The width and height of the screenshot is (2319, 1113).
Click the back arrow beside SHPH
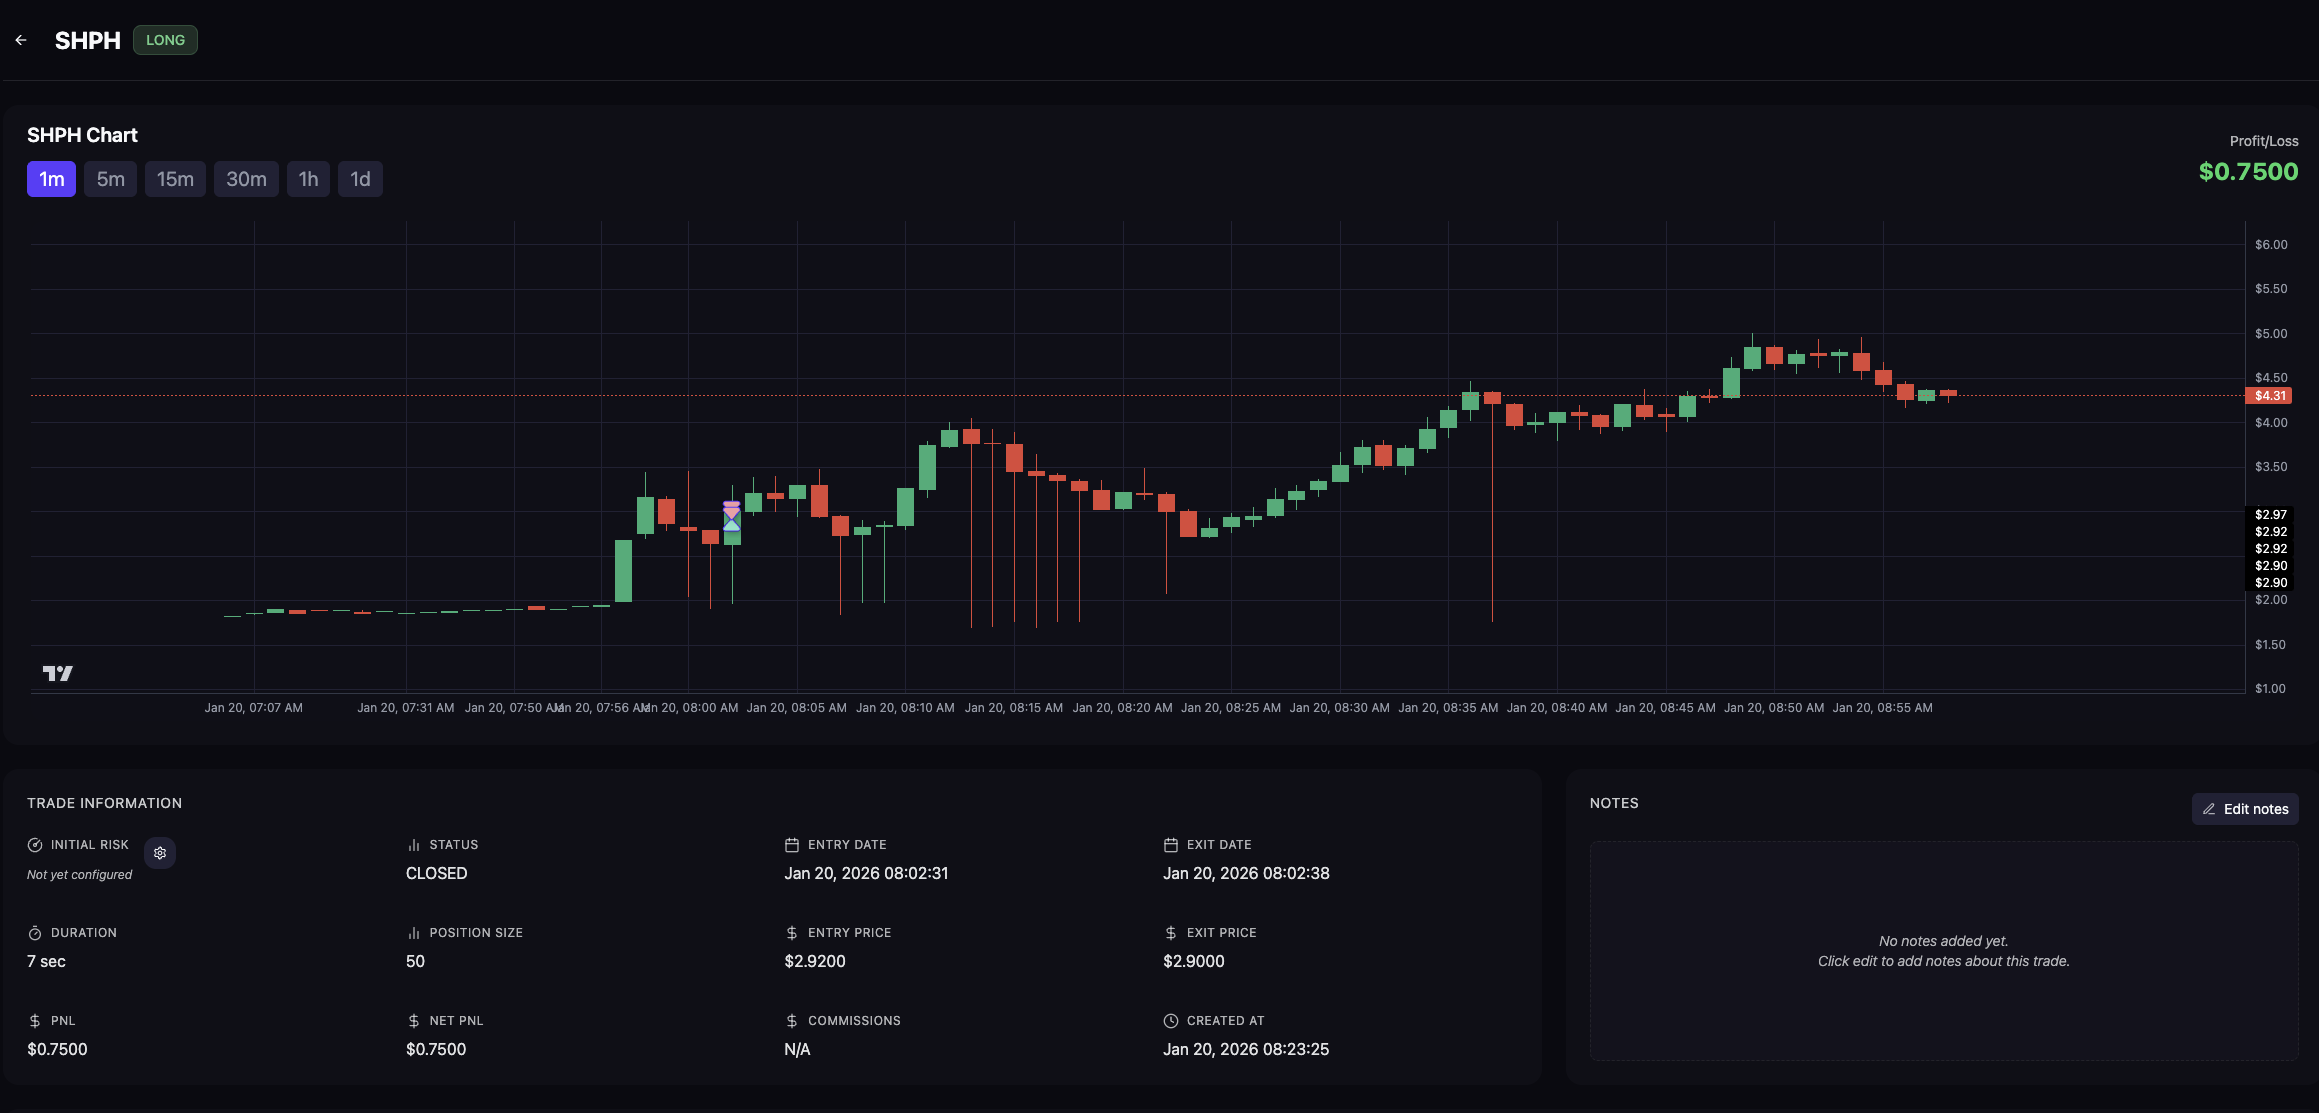[x=21, y=40]
